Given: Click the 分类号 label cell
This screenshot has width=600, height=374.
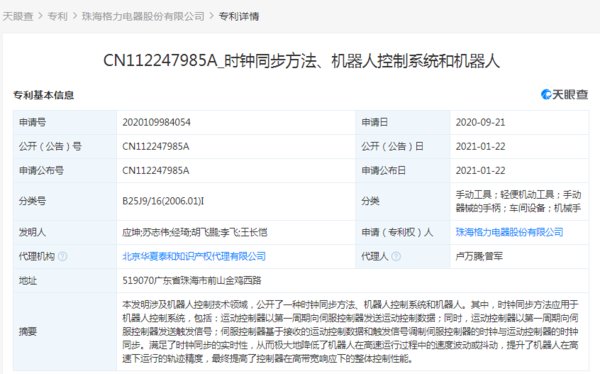Looking at the screenshot, I should click(65, 201).
